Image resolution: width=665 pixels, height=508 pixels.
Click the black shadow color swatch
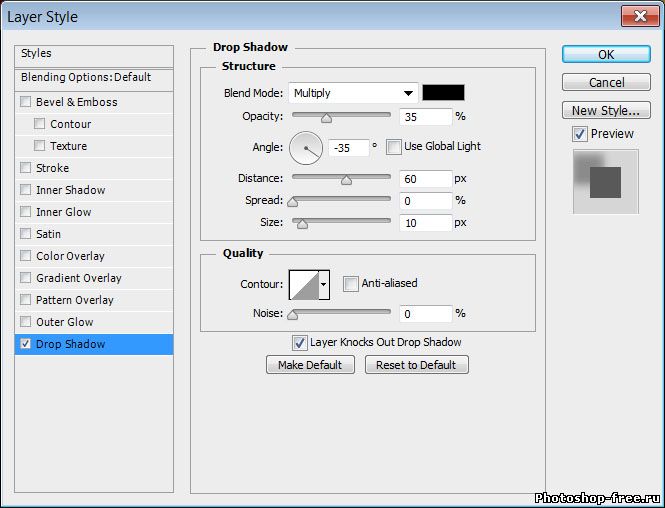(x=443, y=93)
